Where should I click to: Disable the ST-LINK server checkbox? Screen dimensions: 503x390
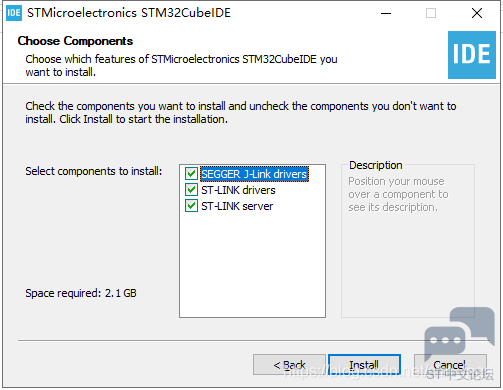click(x=191, y=206)
